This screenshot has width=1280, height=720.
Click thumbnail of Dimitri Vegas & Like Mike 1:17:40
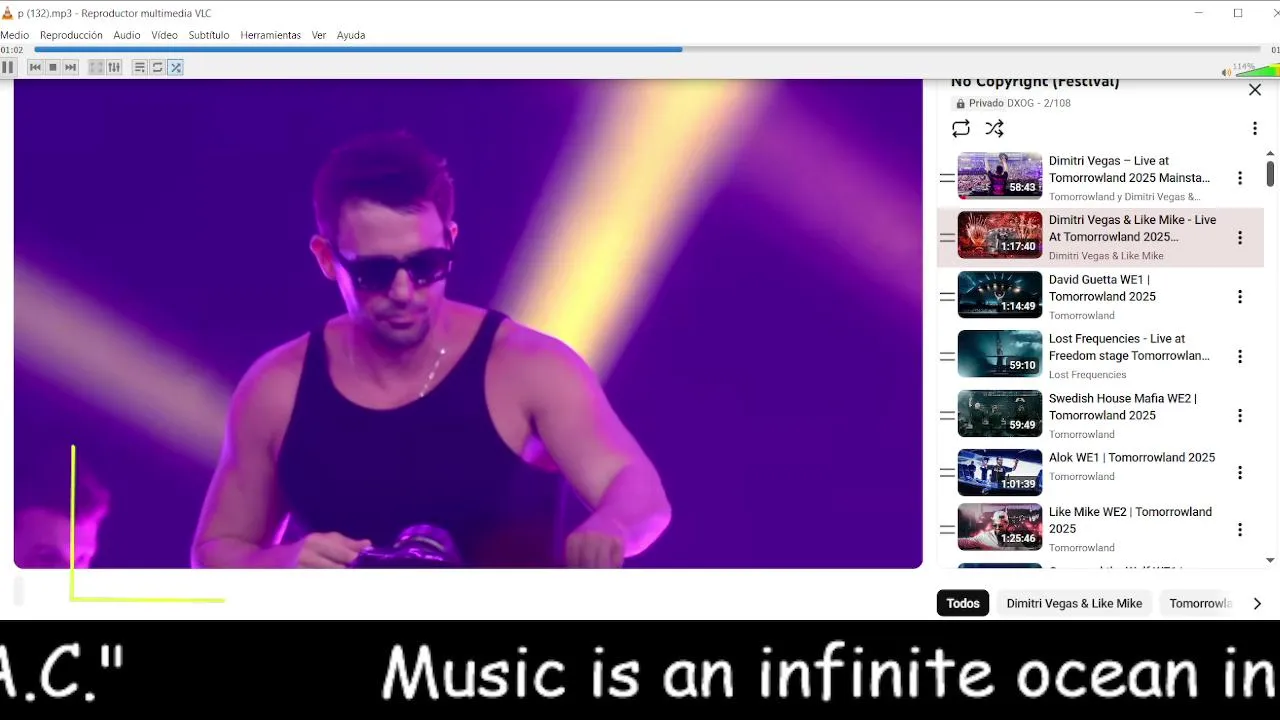1000,235
